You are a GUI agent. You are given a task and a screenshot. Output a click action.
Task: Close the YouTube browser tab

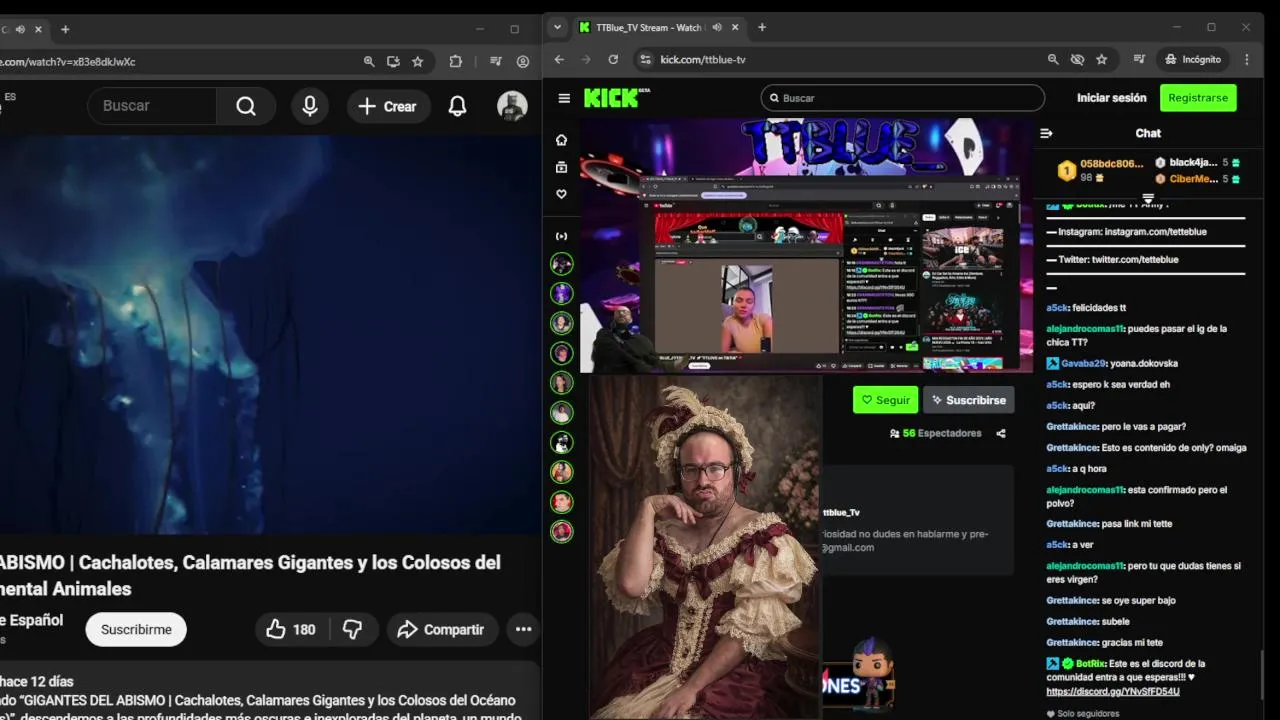click(x=38, y=29)
